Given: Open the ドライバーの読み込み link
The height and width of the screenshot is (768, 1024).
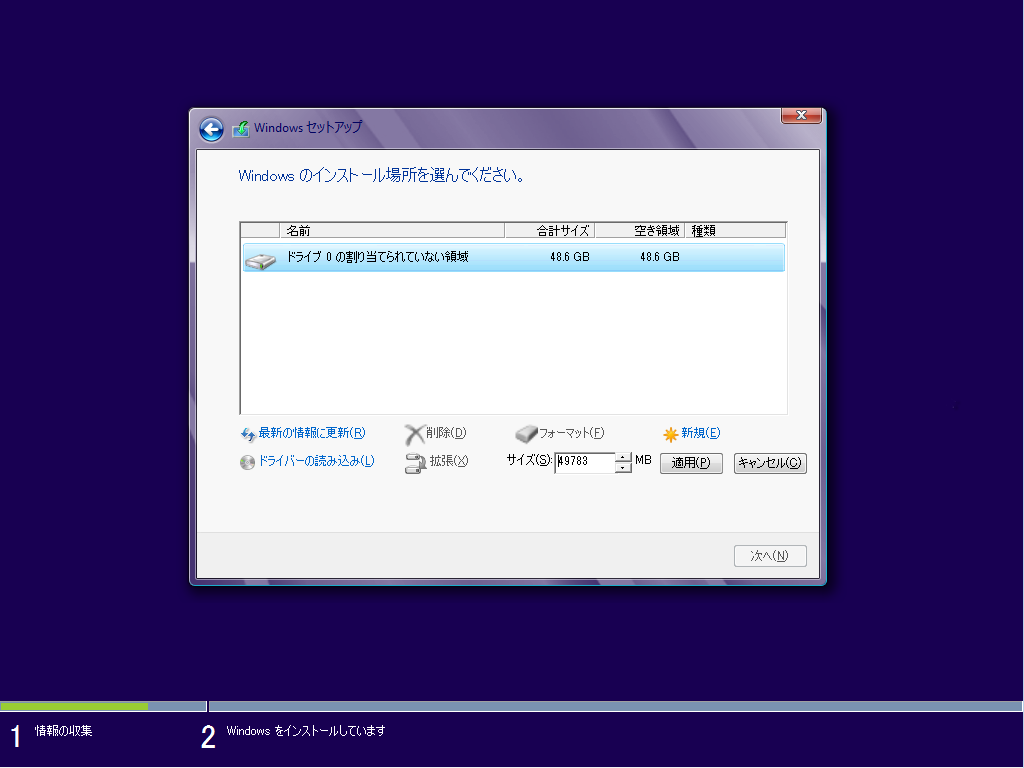Looking at the screenshot, I should [x=316, y=461].
